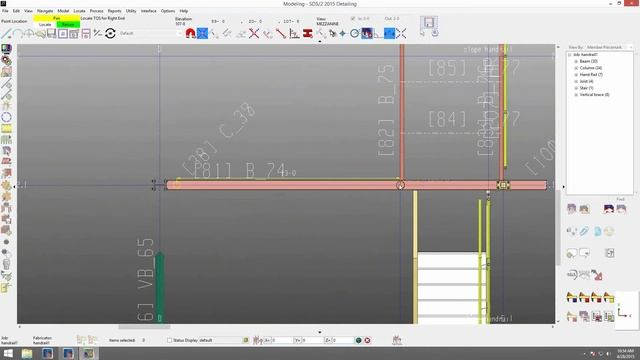Image resolution: width=640 pixels, height=360 pixels.
Task: Select the circle tool in left sidebar
Action: (6, 118)
